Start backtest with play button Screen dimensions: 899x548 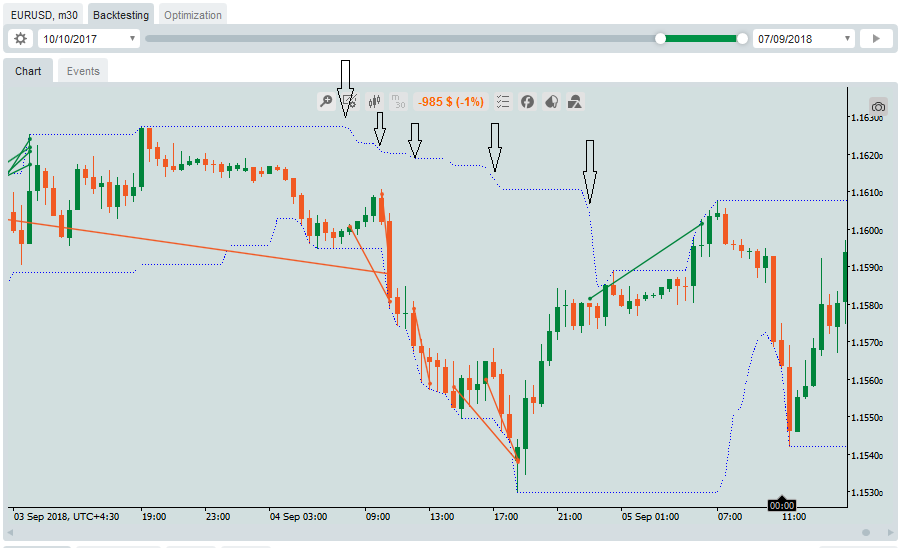tap(876, 39)
